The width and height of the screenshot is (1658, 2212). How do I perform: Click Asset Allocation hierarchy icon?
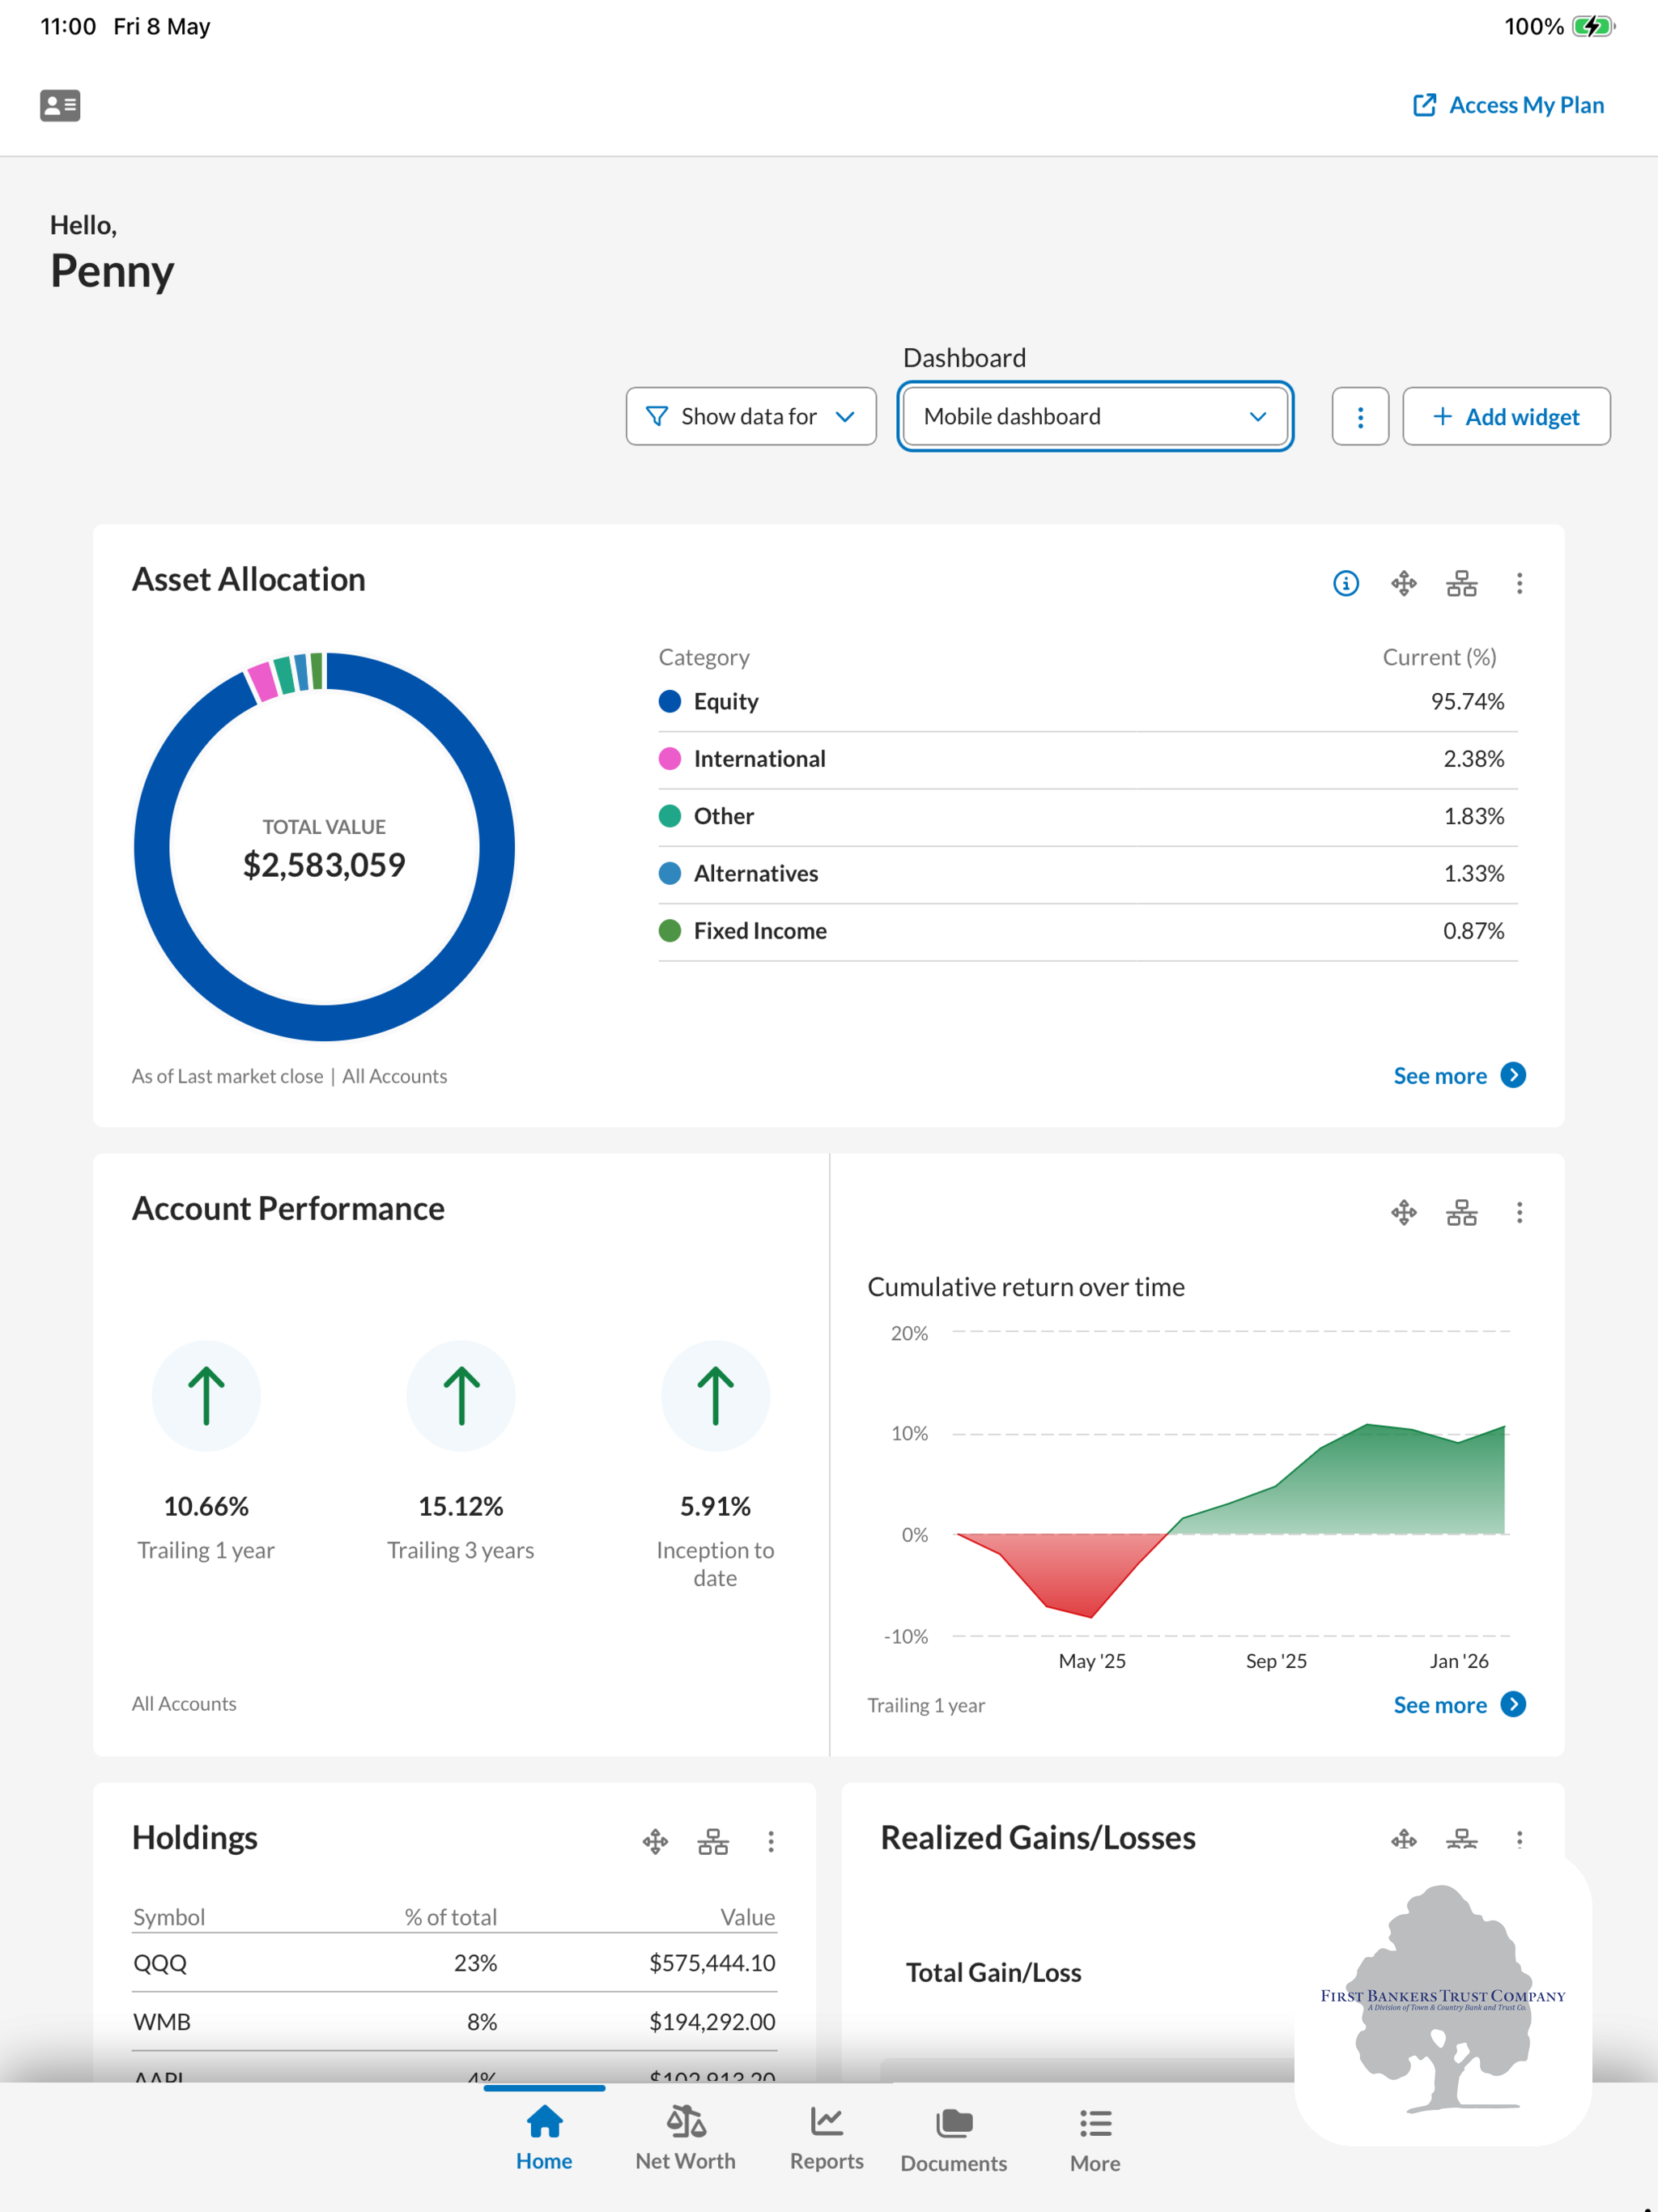(1461, 583)
